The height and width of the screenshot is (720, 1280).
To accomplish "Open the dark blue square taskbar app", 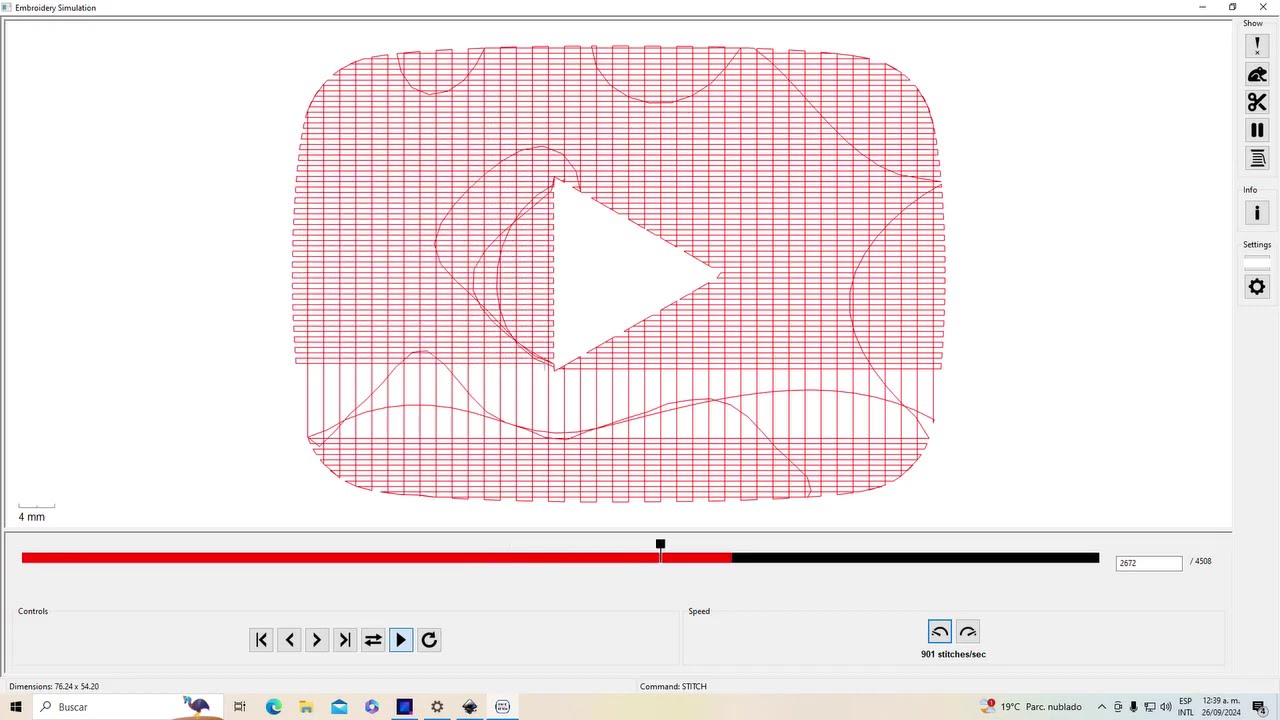I will (x=404, y=707).
